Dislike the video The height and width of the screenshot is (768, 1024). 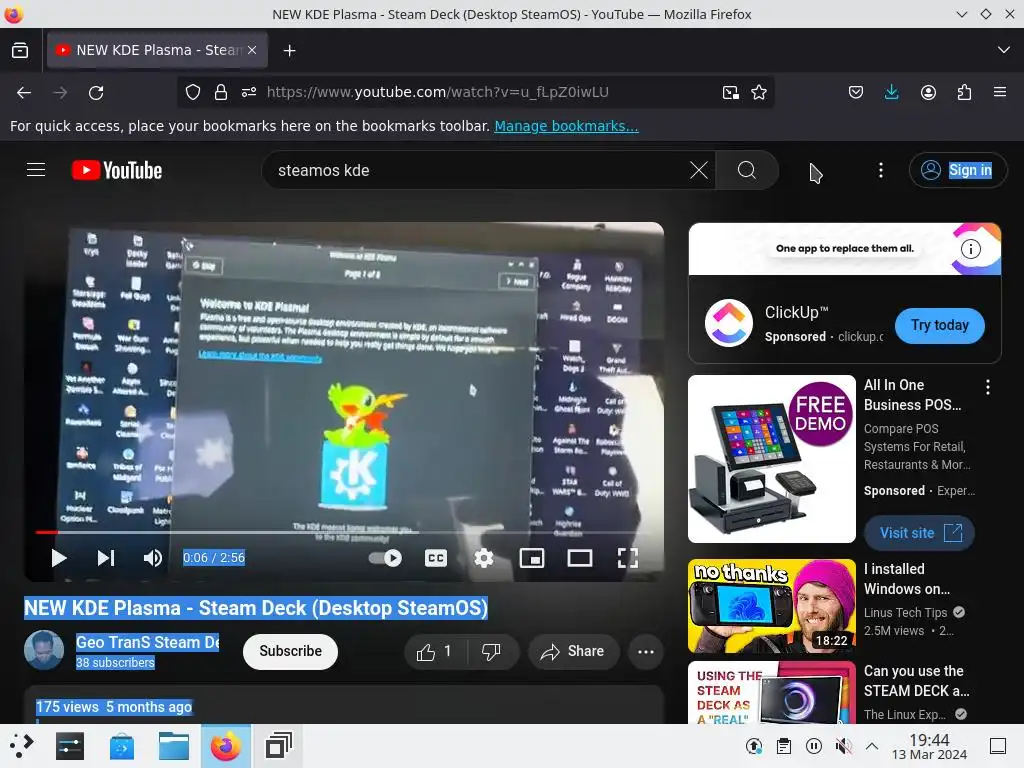click(491, 651)
